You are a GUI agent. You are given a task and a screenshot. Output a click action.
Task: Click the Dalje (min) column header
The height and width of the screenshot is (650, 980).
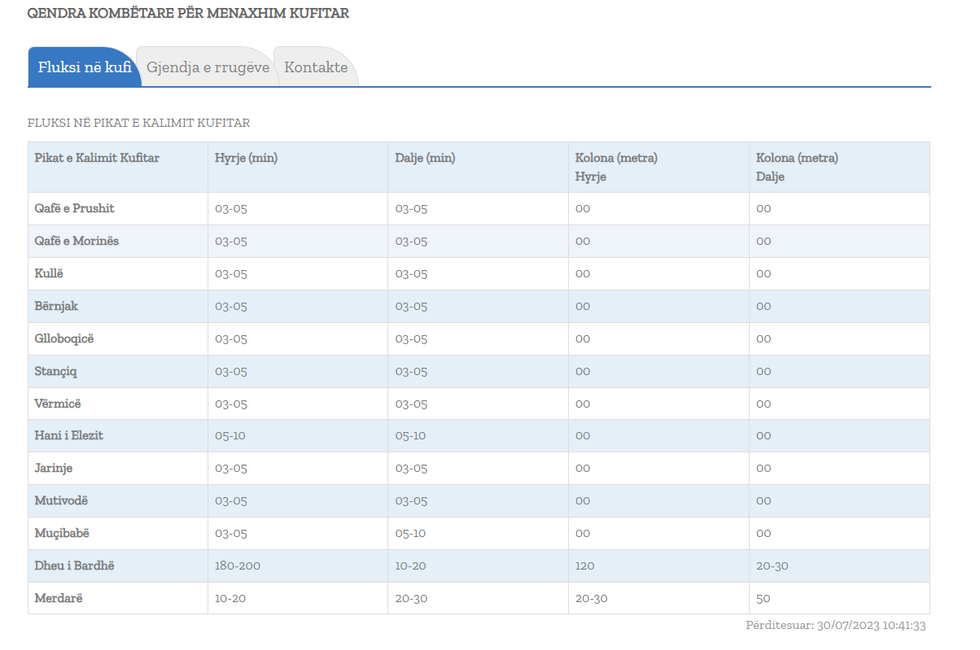click(425, 158)
